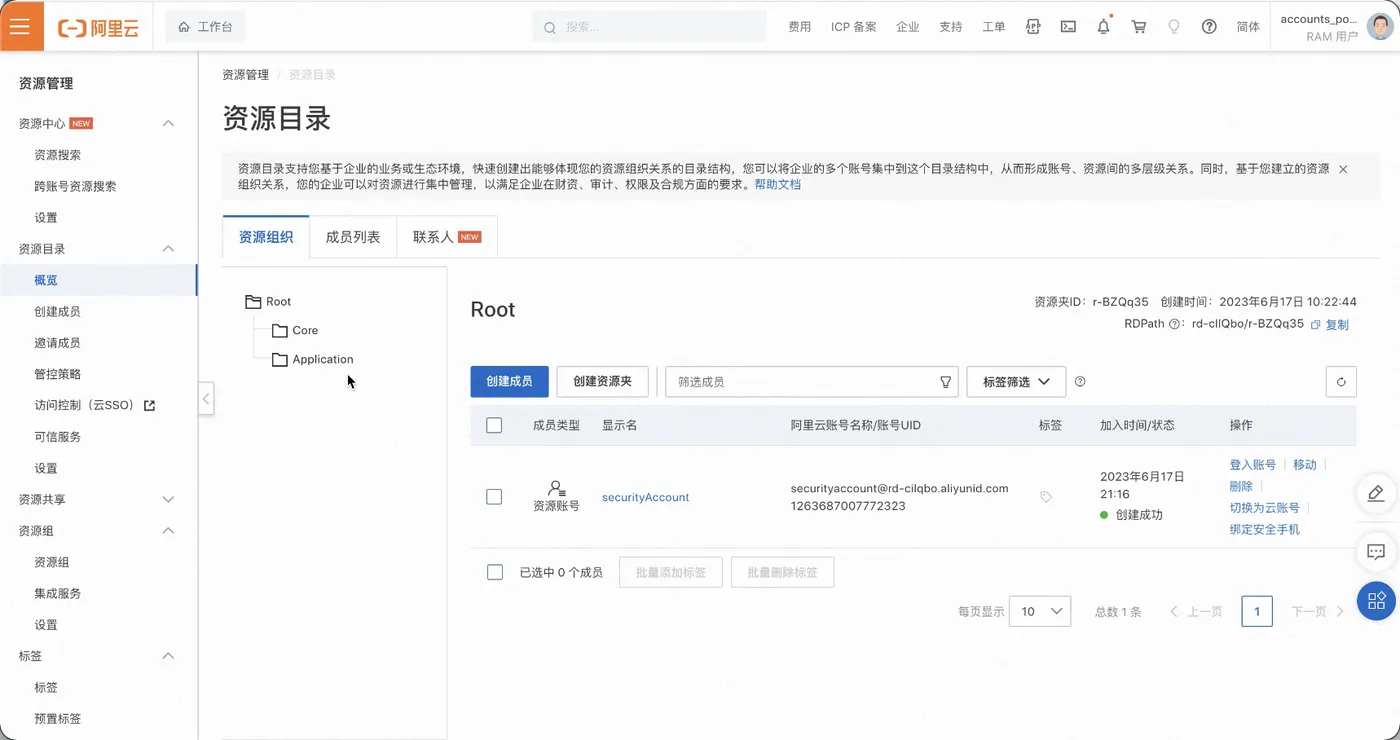Tick the securityAccount row checkbox
Viewport: 1400px width, 740px height.
pyautogui.click(x=494, y=497)
